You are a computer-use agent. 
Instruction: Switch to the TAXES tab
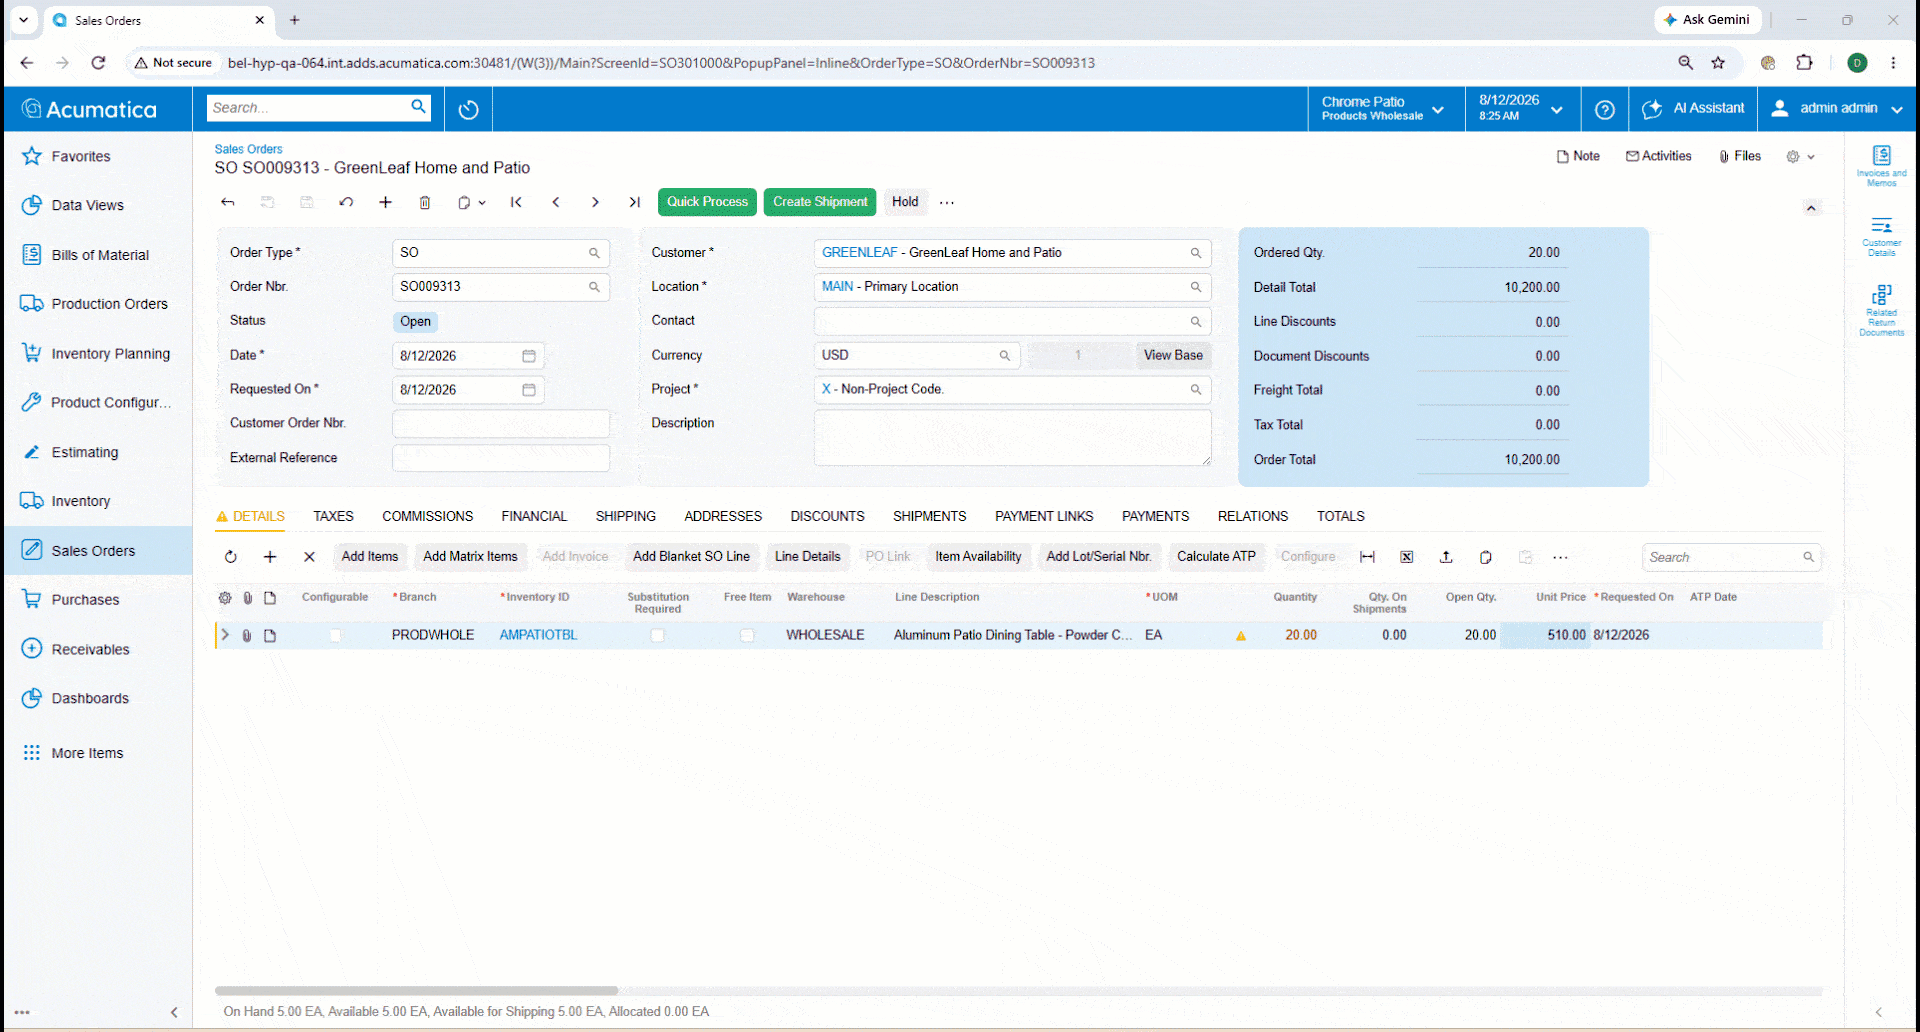click(x=333, y=517)
